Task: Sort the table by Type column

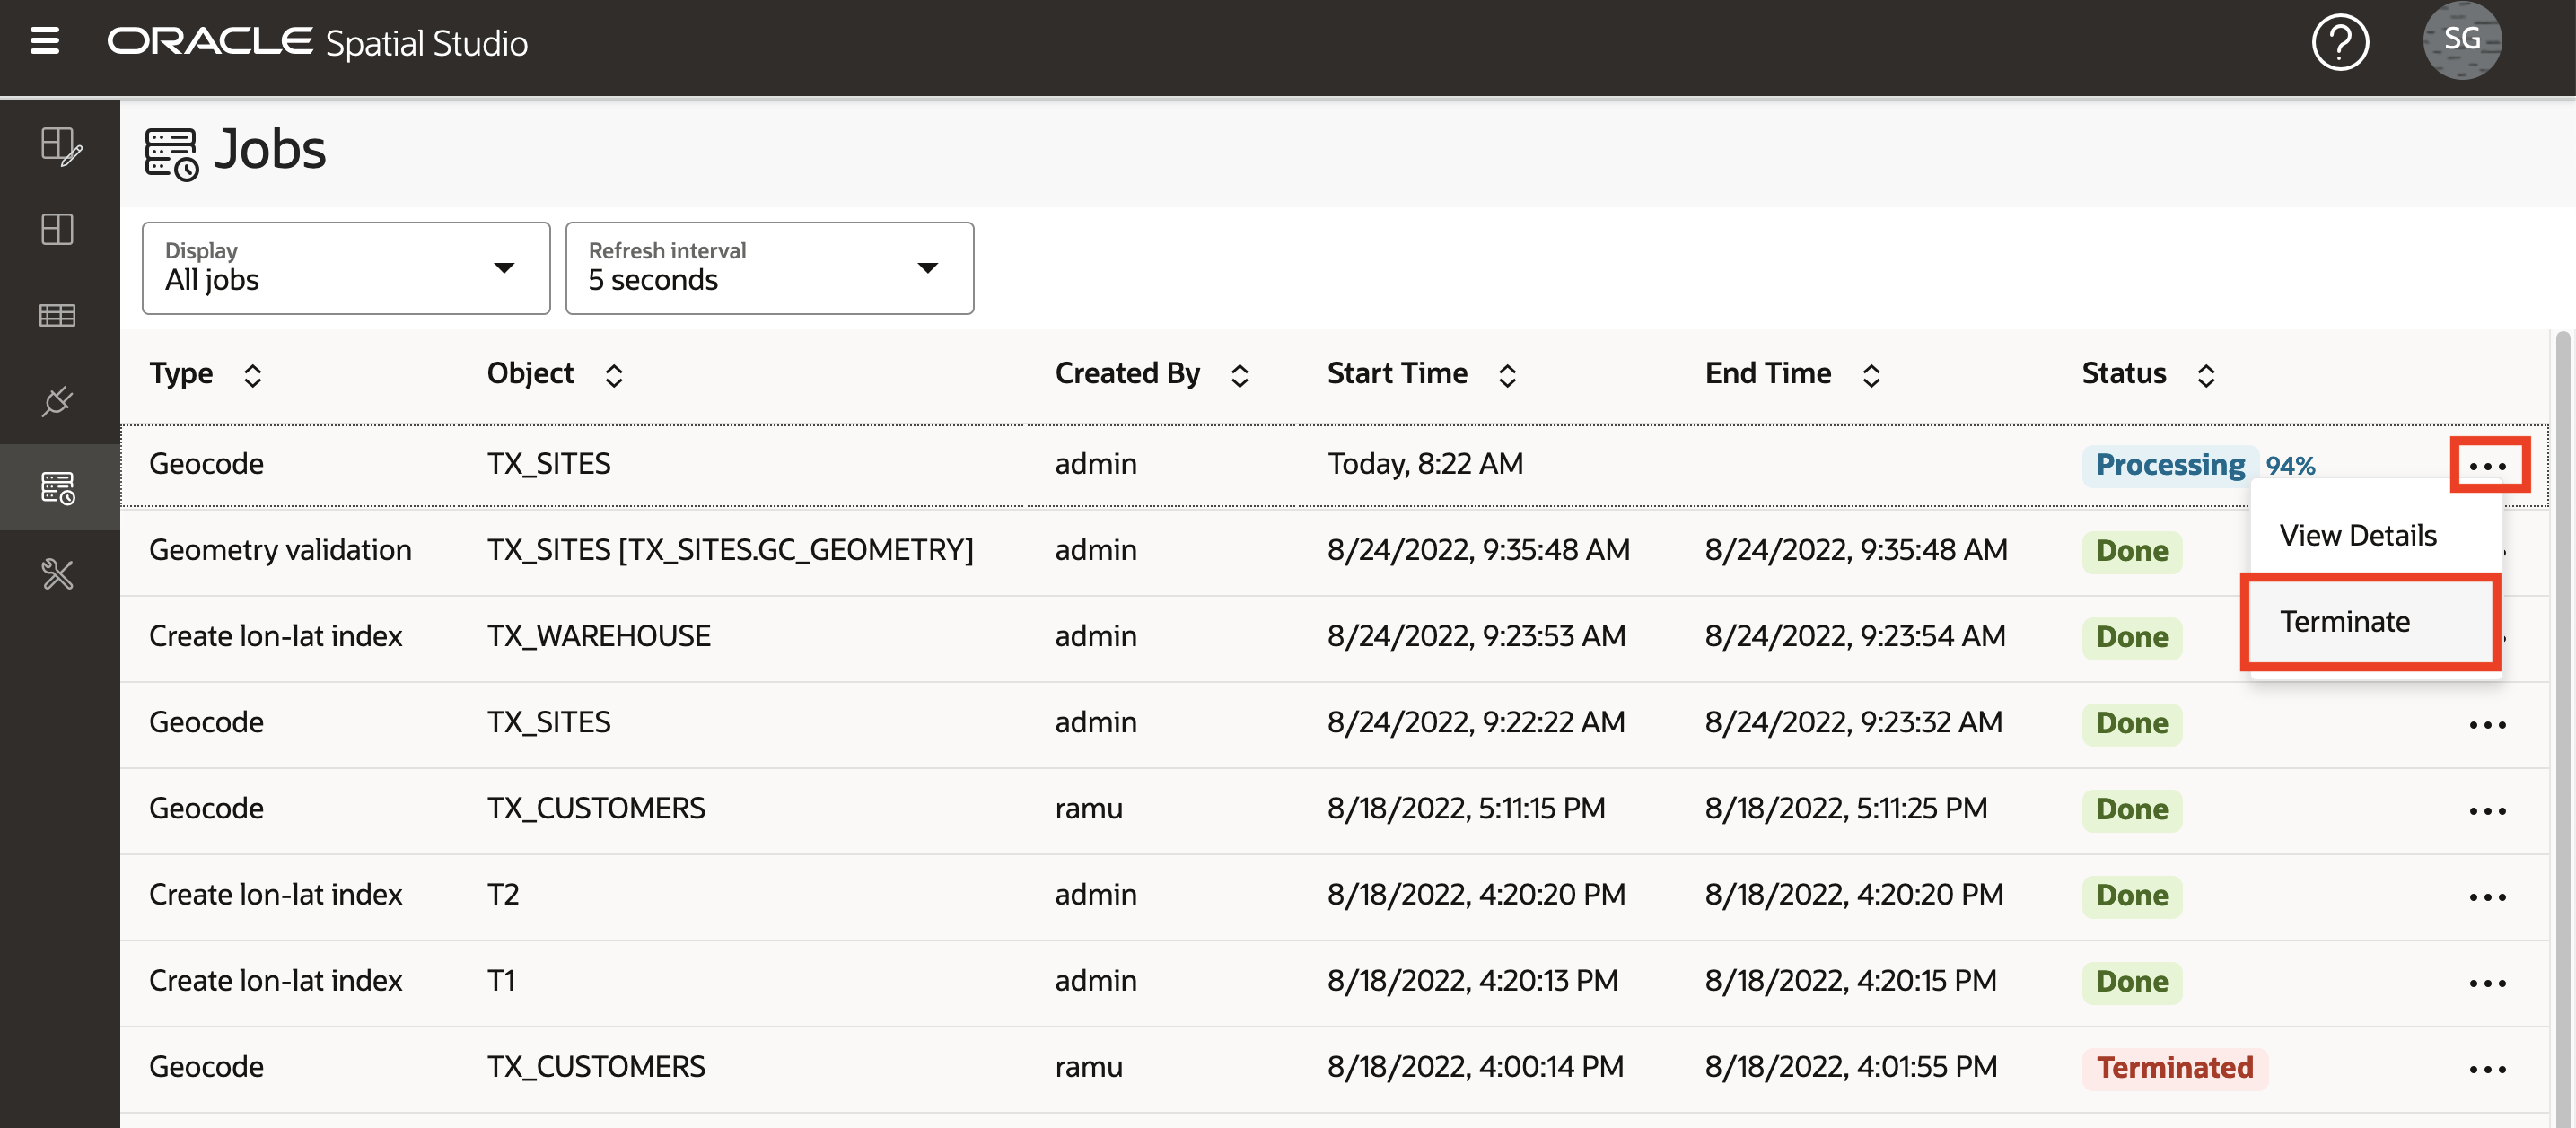Action: tap(253, 376)
